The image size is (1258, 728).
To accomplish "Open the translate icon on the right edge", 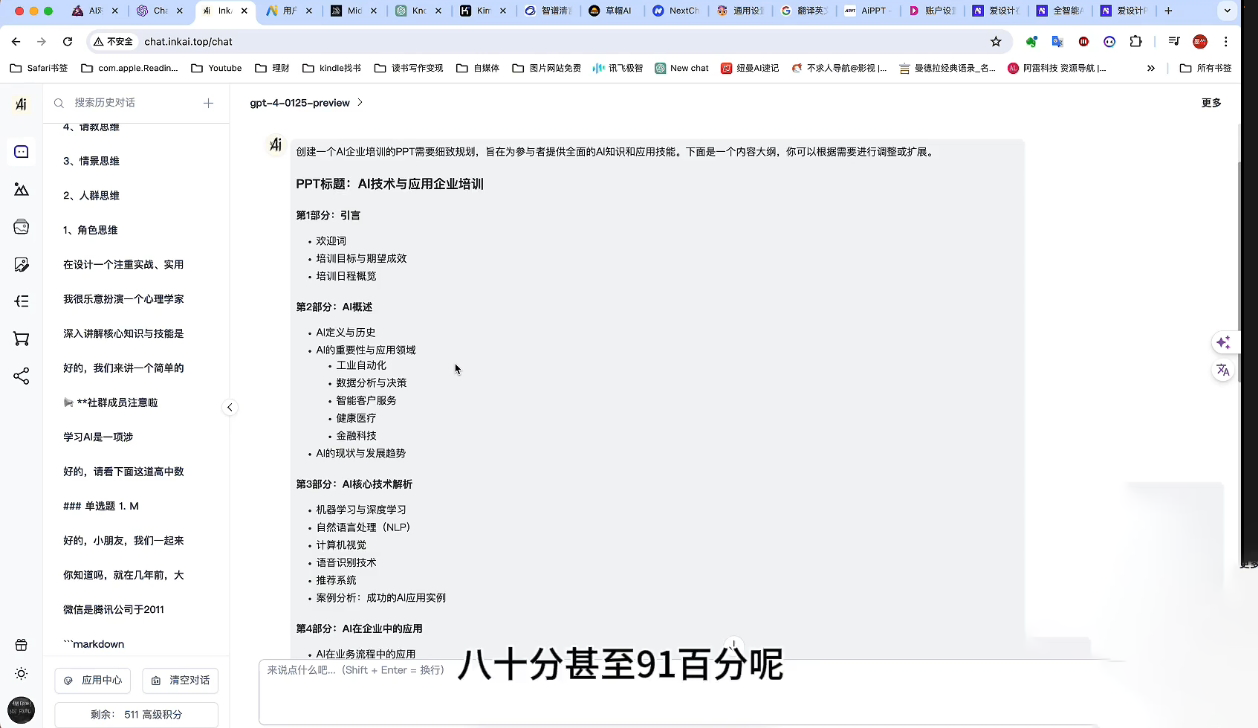I will pos(1223,370).
